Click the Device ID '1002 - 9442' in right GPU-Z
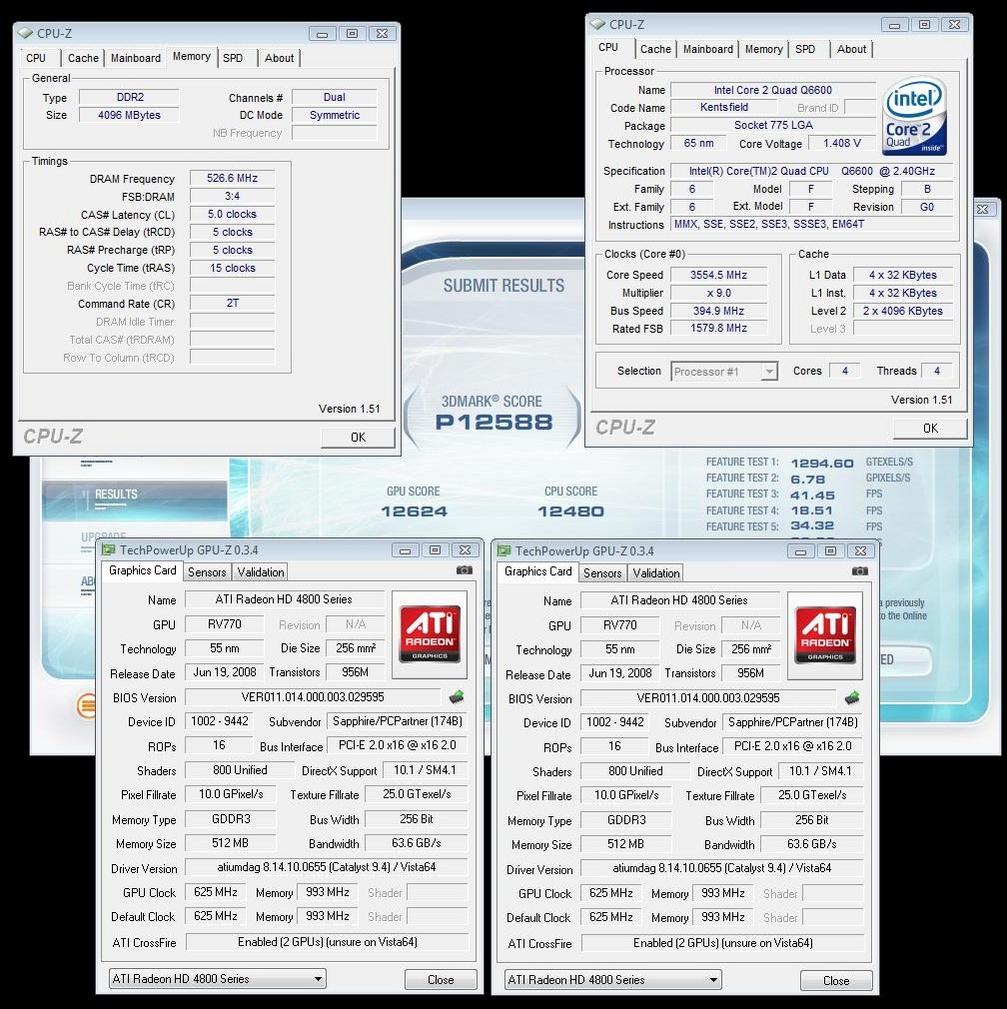This screenshot has width=1007, height=1009. click(x=615, y=722)
